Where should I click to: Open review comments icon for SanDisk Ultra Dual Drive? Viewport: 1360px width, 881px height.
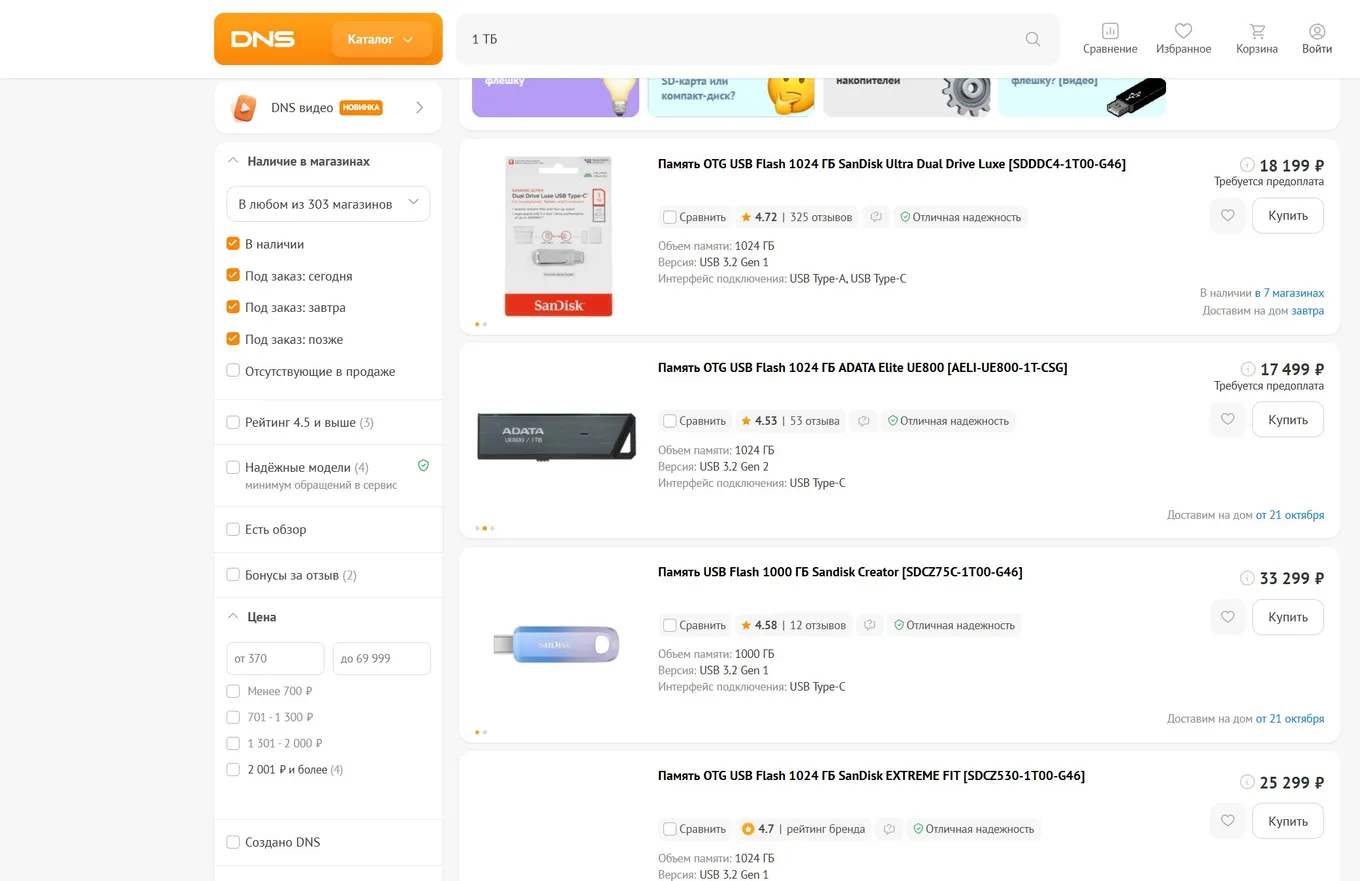(876, 217)
